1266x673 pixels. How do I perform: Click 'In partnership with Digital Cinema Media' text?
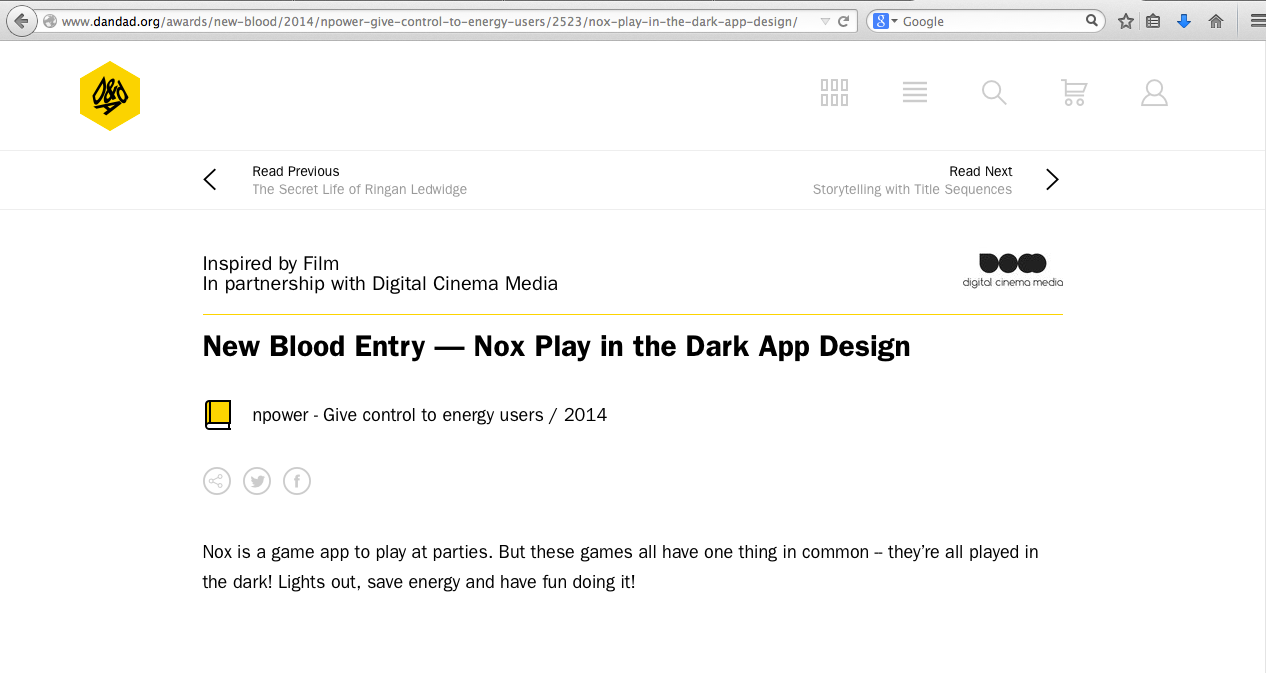pos(380,284)
